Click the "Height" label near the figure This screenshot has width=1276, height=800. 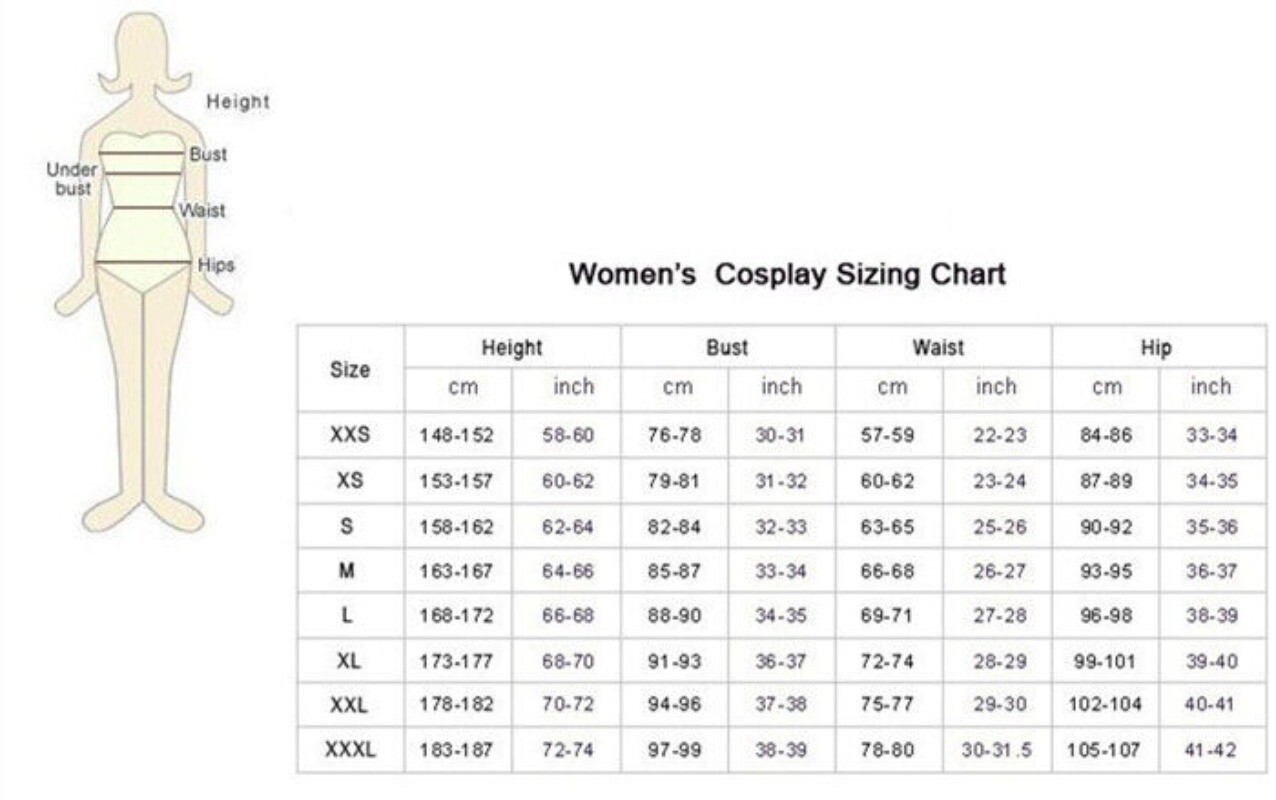[x=238, y=101]
